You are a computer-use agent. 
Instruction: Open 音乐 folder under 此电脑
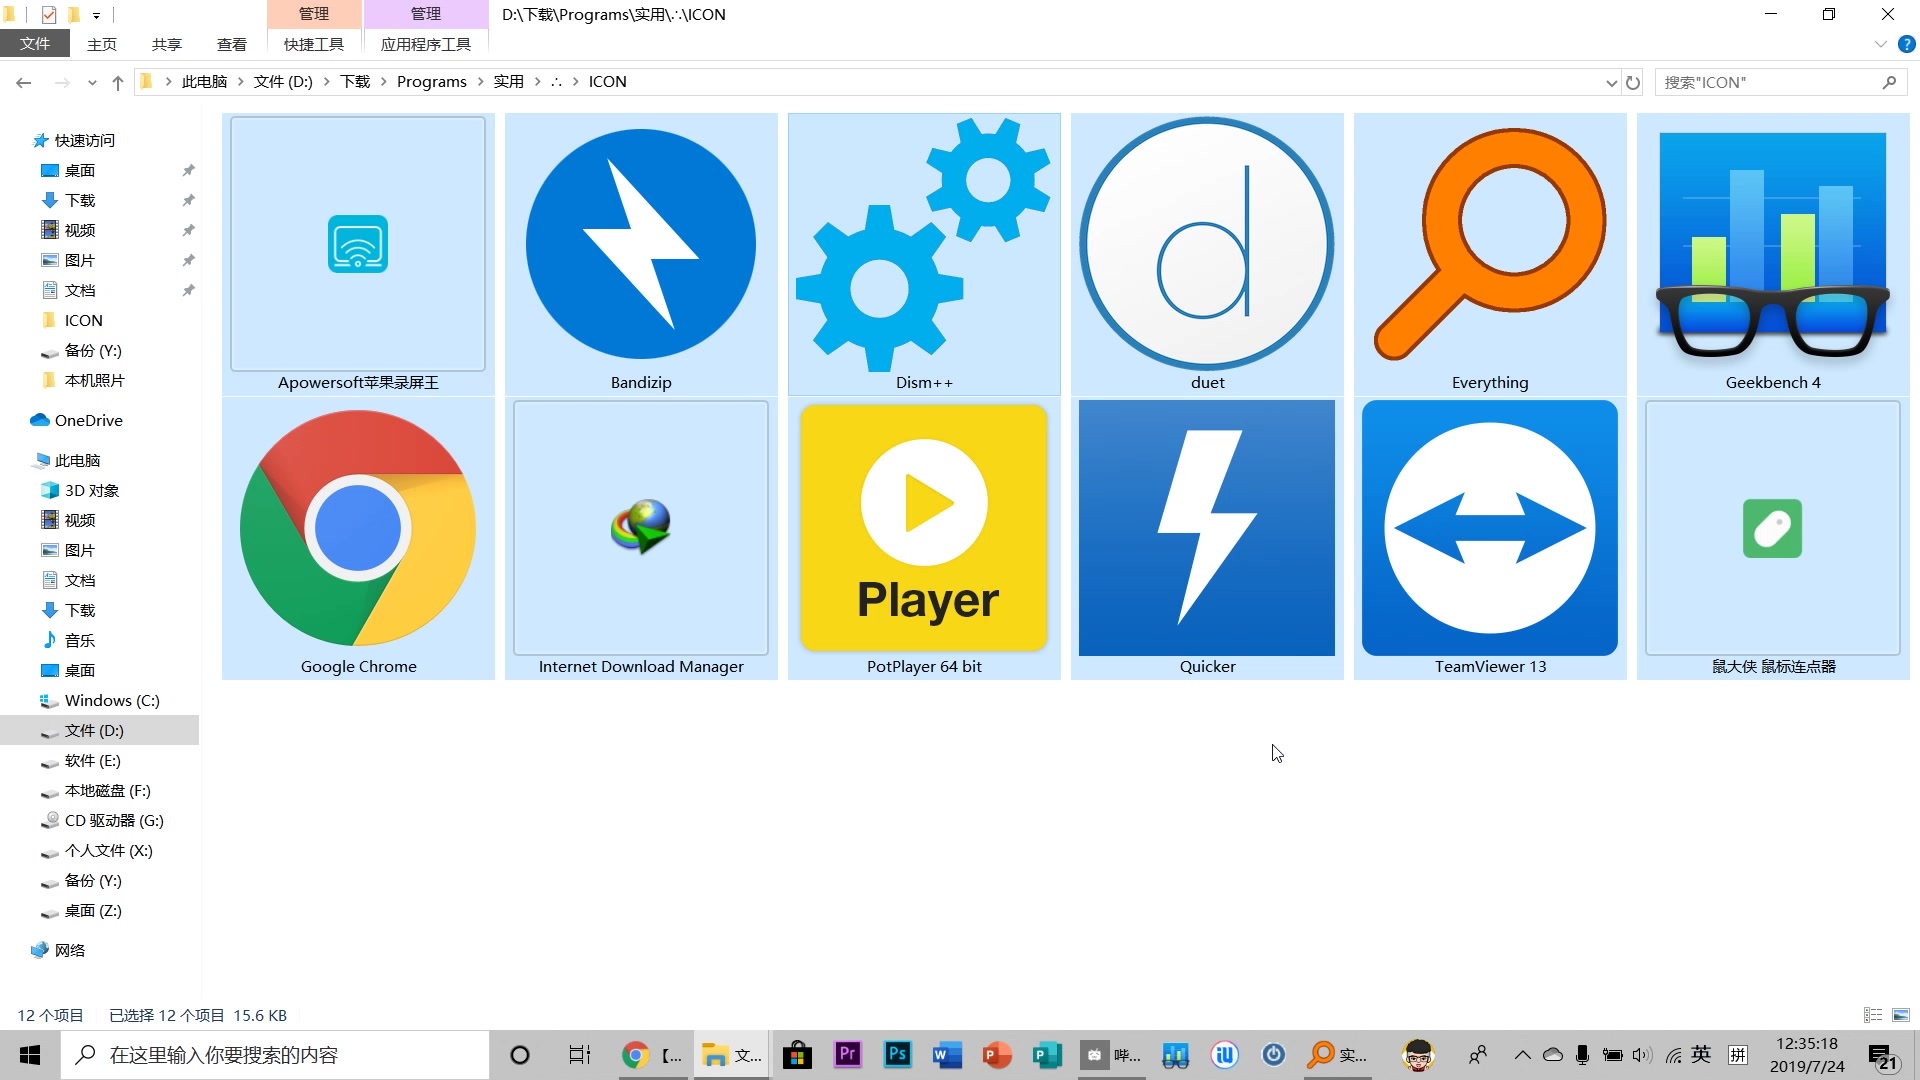79,641
